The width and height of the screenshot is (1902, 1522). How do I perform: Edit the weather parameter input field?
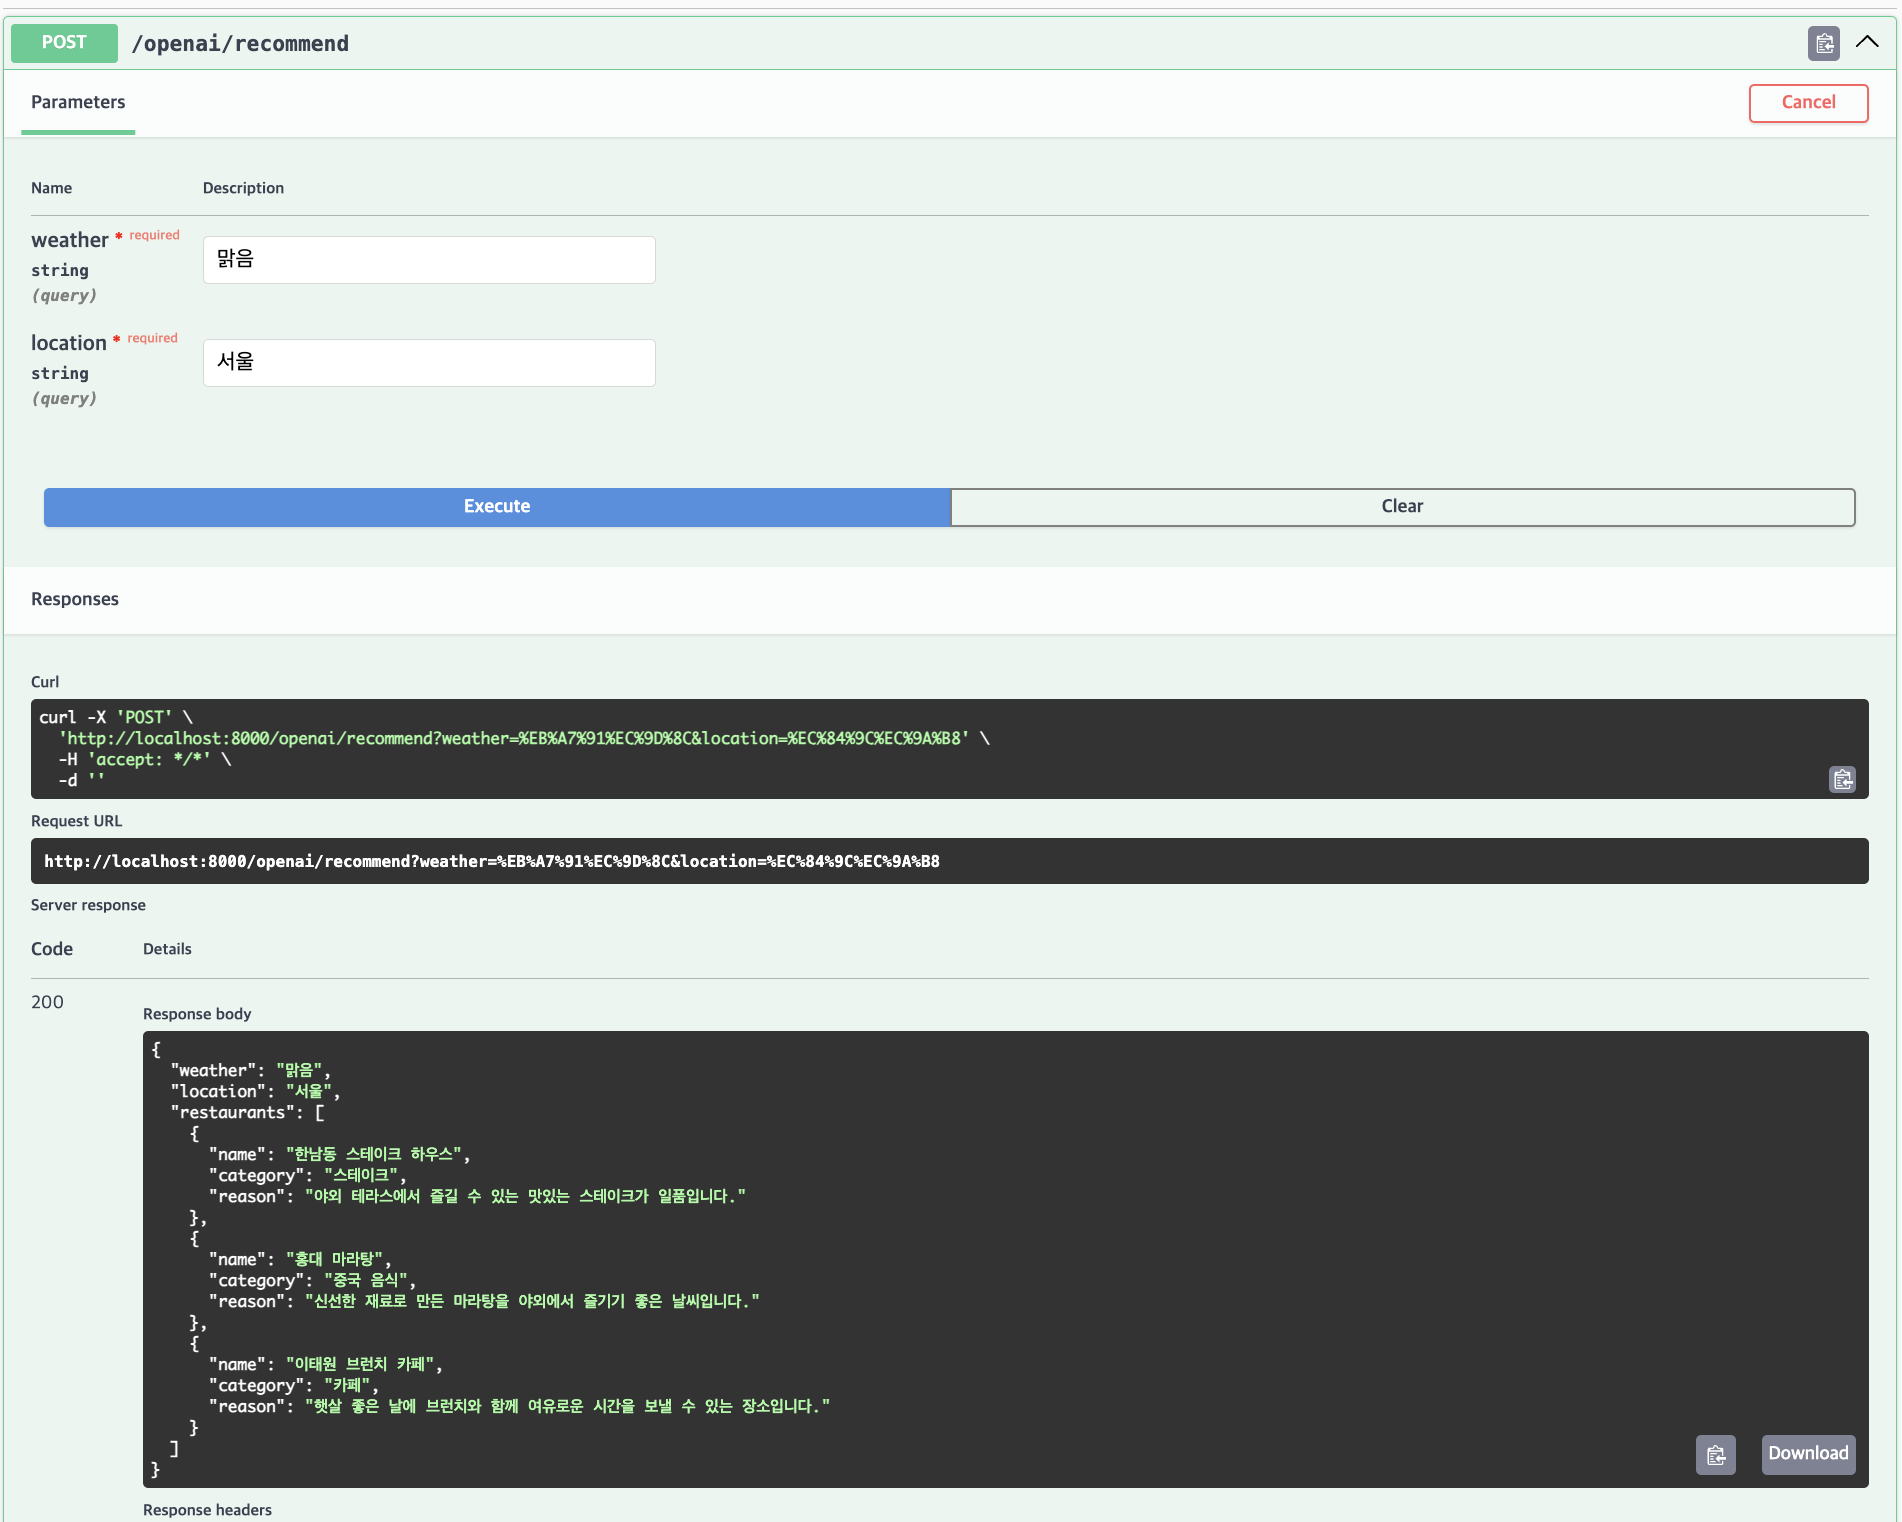coord(429,260)
